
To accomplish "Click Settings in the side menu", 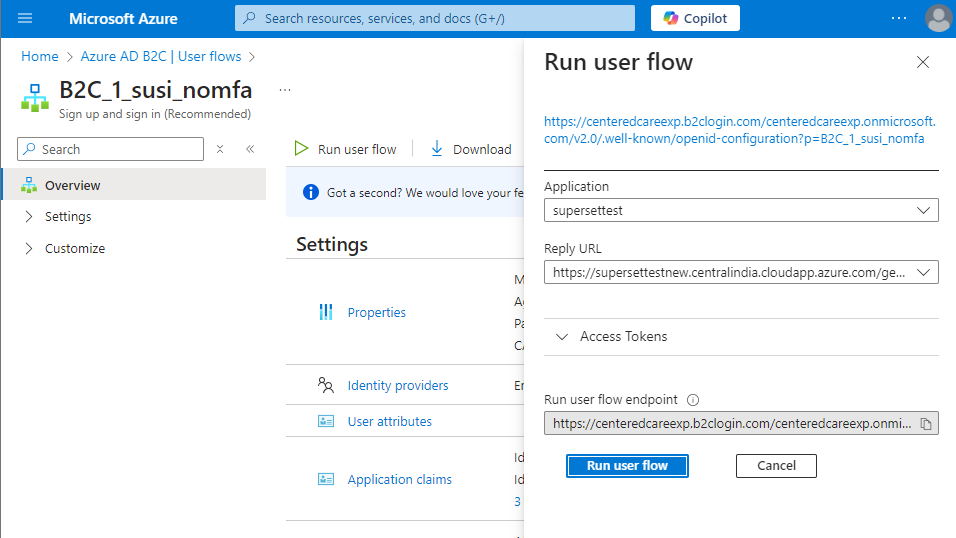I will click(x=68, y=217).
